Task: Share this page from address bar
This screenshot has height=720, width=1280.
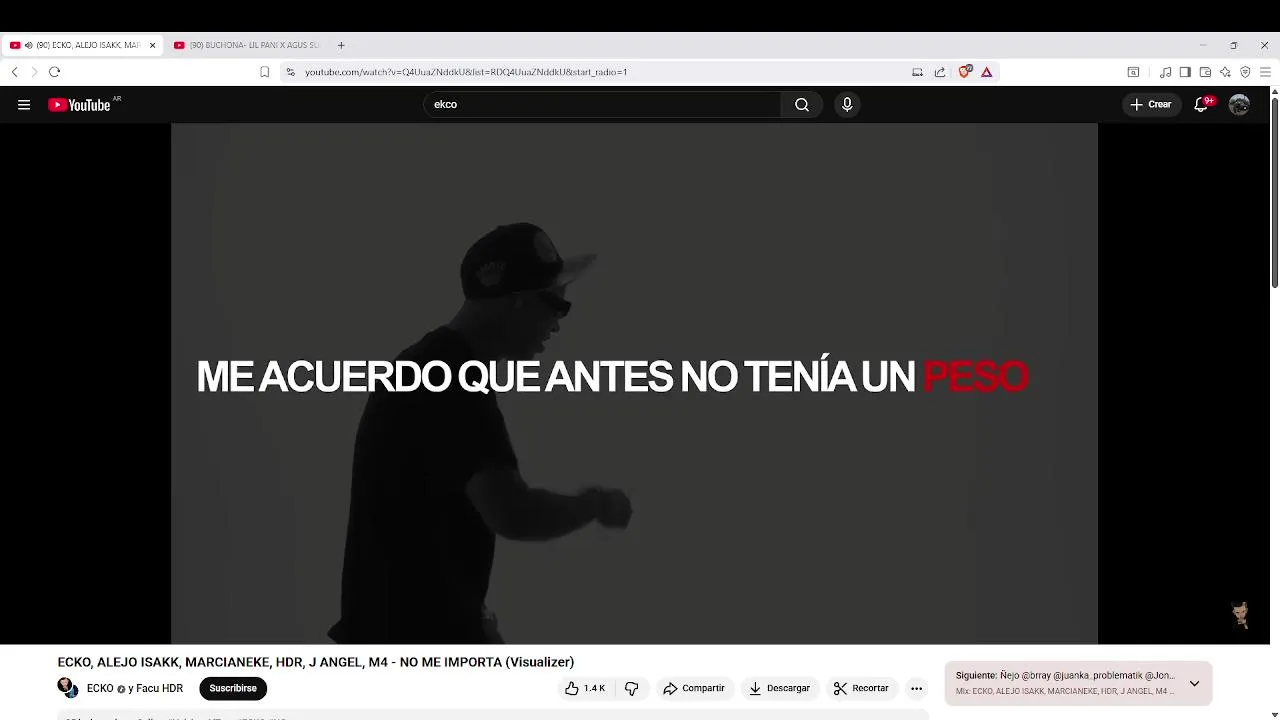Action: click(x=940, y=72)
